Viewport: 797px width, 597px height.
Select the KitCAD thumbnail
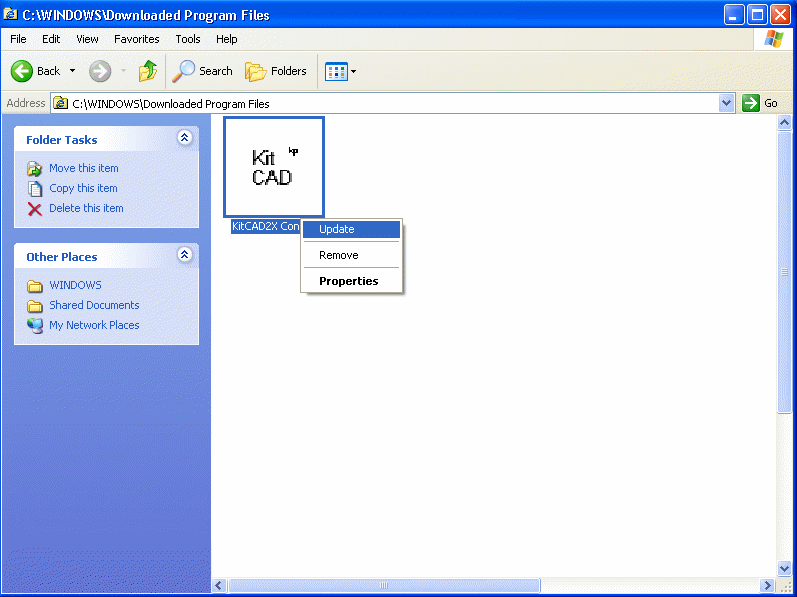274,167
